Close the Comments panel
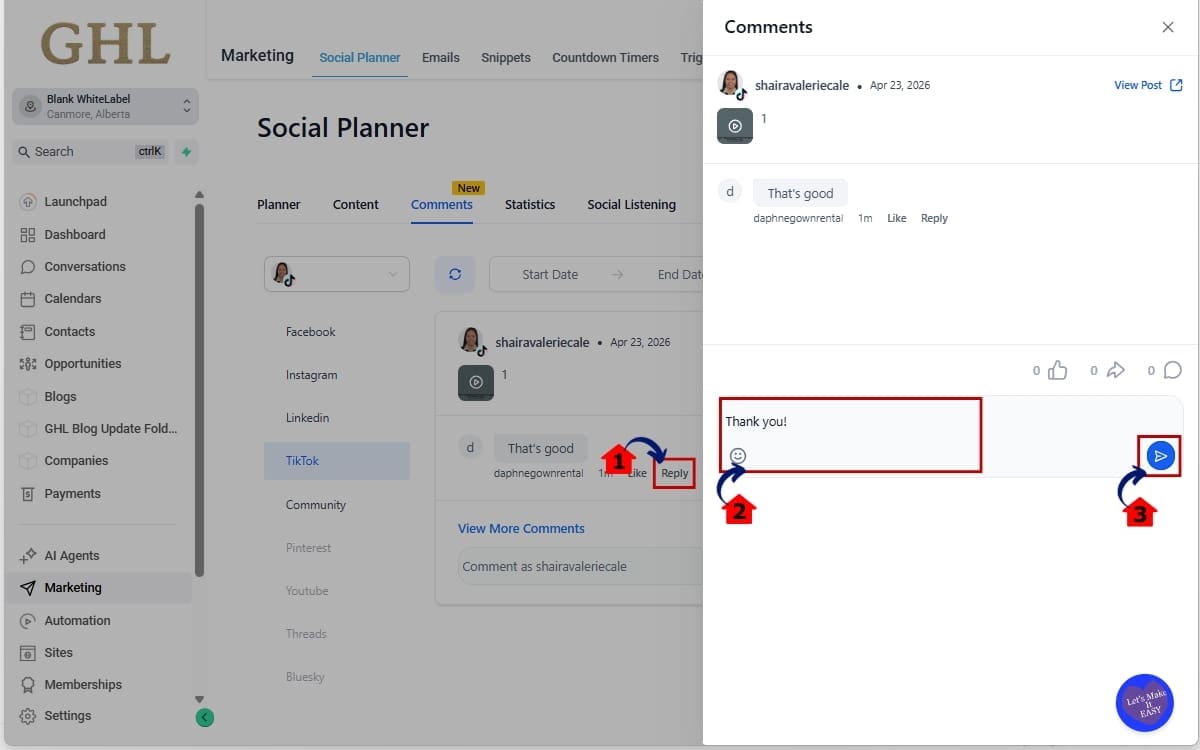The height and width of the screenshot is (750, 1200). [x=1168, y=27]
